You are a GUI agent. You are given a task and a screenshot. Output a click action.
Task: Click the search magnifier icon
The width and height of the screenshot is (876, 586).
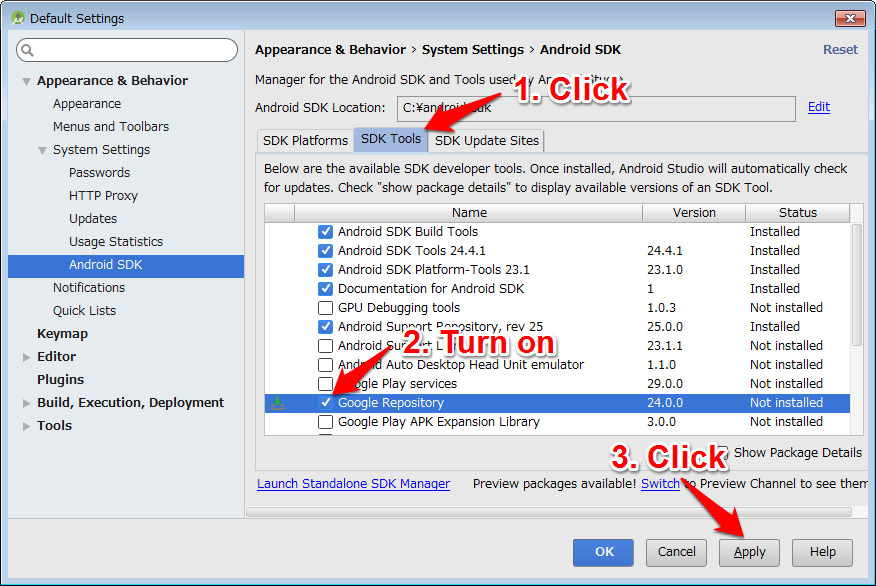coord(27,50)
